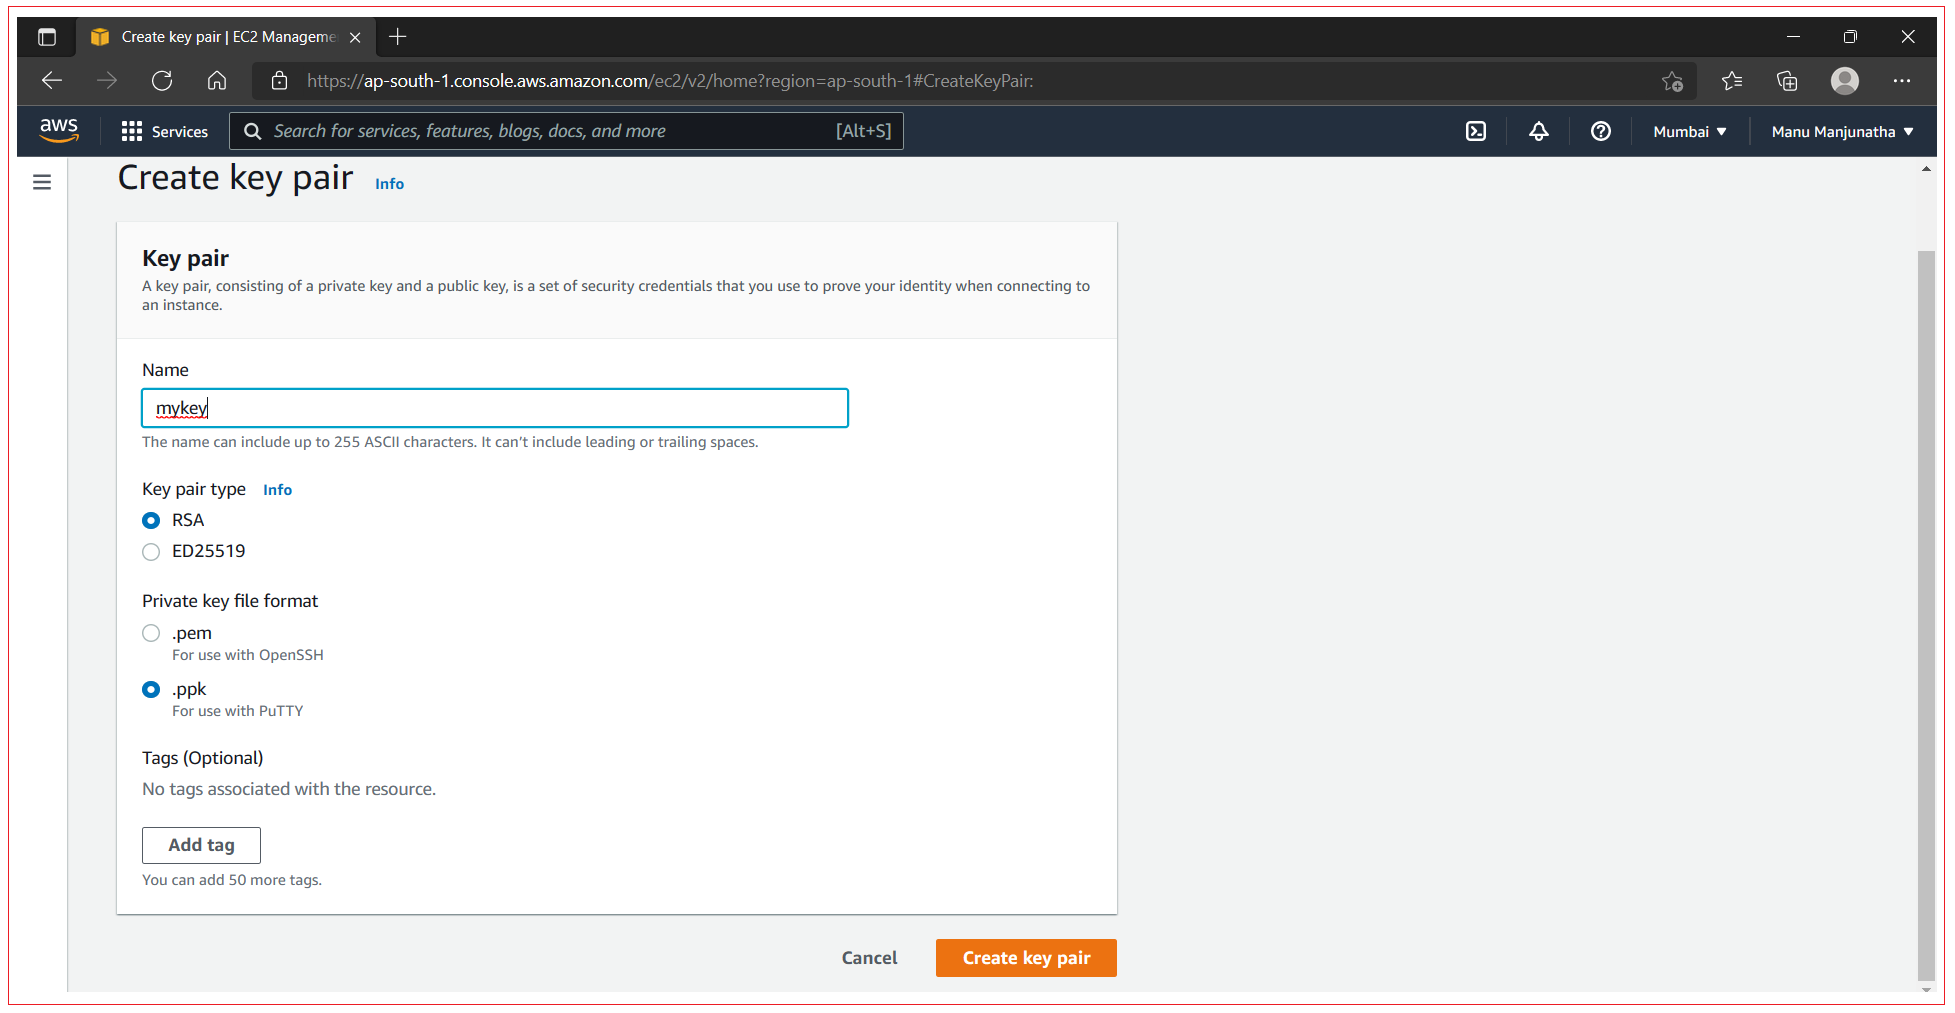1955x1013 pixels.
Task: Click the Name input field
Action: (x=495, y=408)
